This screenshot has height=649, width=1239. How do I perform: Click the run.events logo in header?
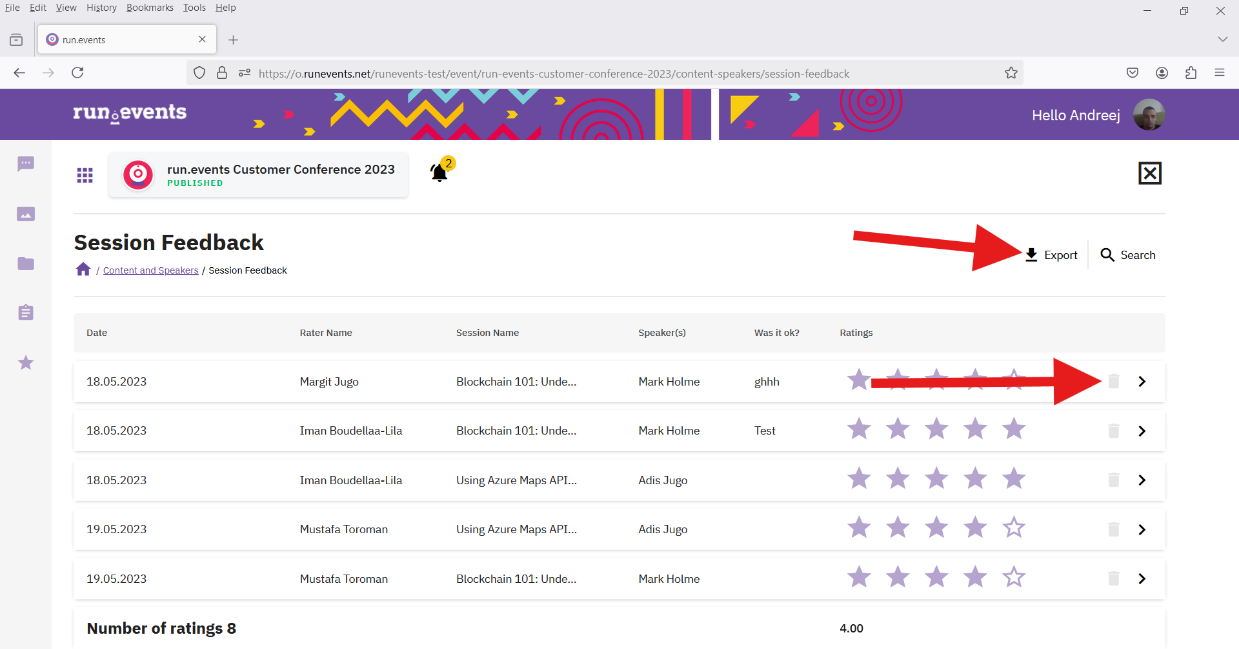(130, 113)
